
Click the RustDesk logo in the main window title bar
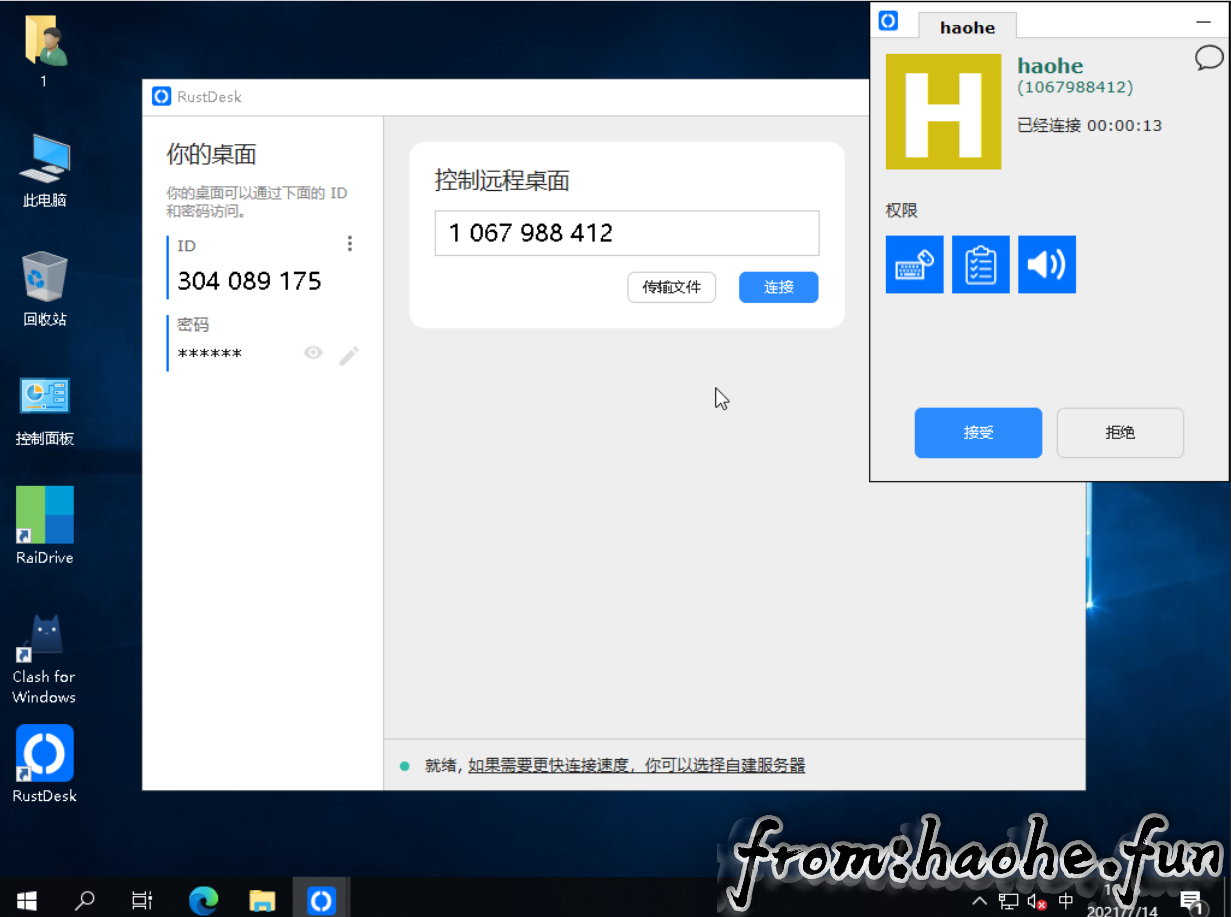click(162, 97)
